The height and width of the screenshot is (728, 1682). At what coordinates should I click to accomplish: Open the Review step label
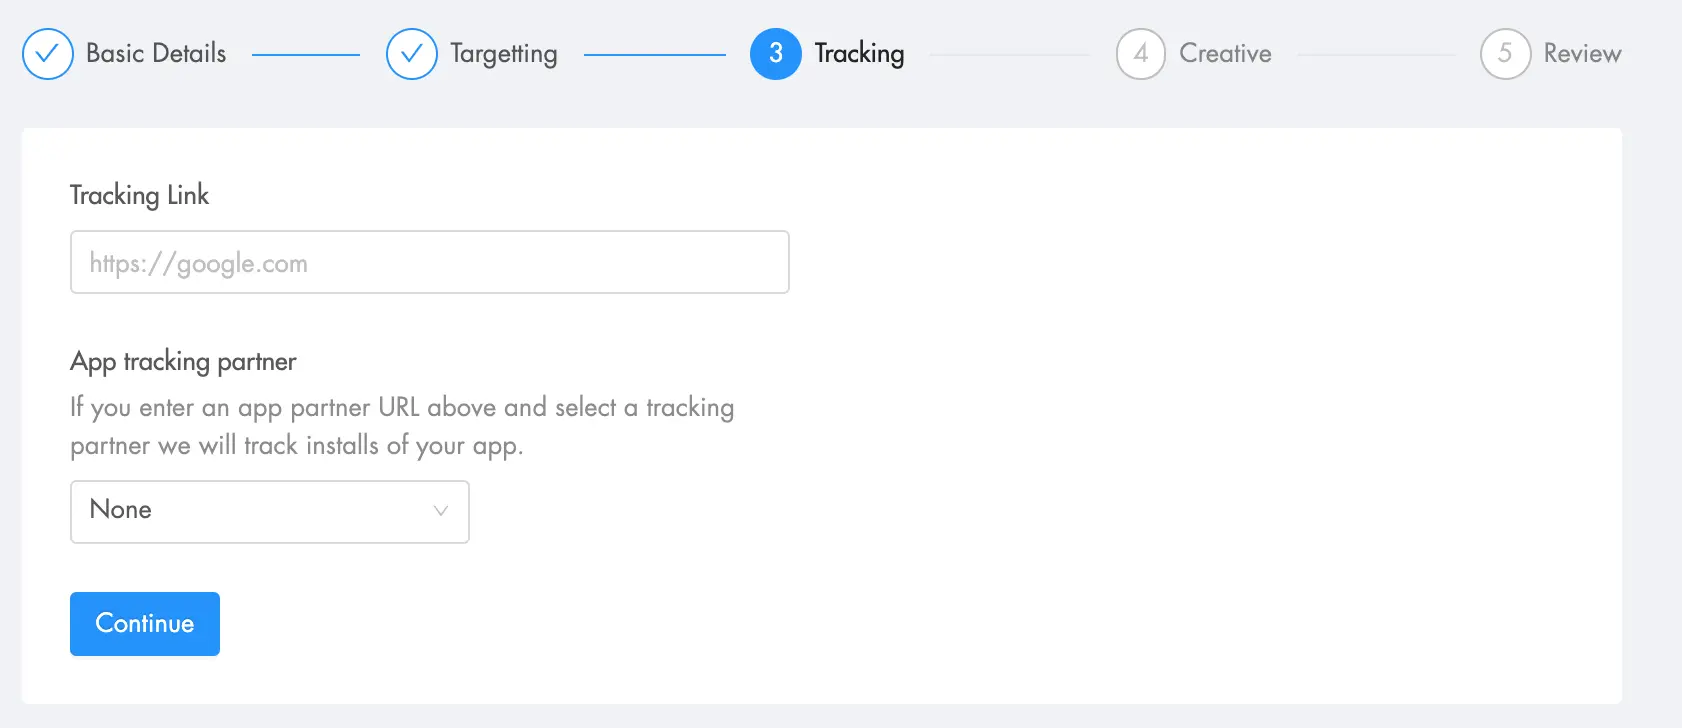[x=1582, y=54]
